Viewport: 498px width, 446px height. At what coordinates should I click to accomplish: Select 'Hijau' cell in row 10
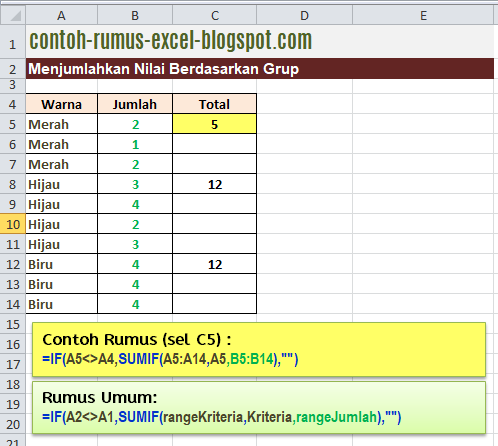point(62,224)
